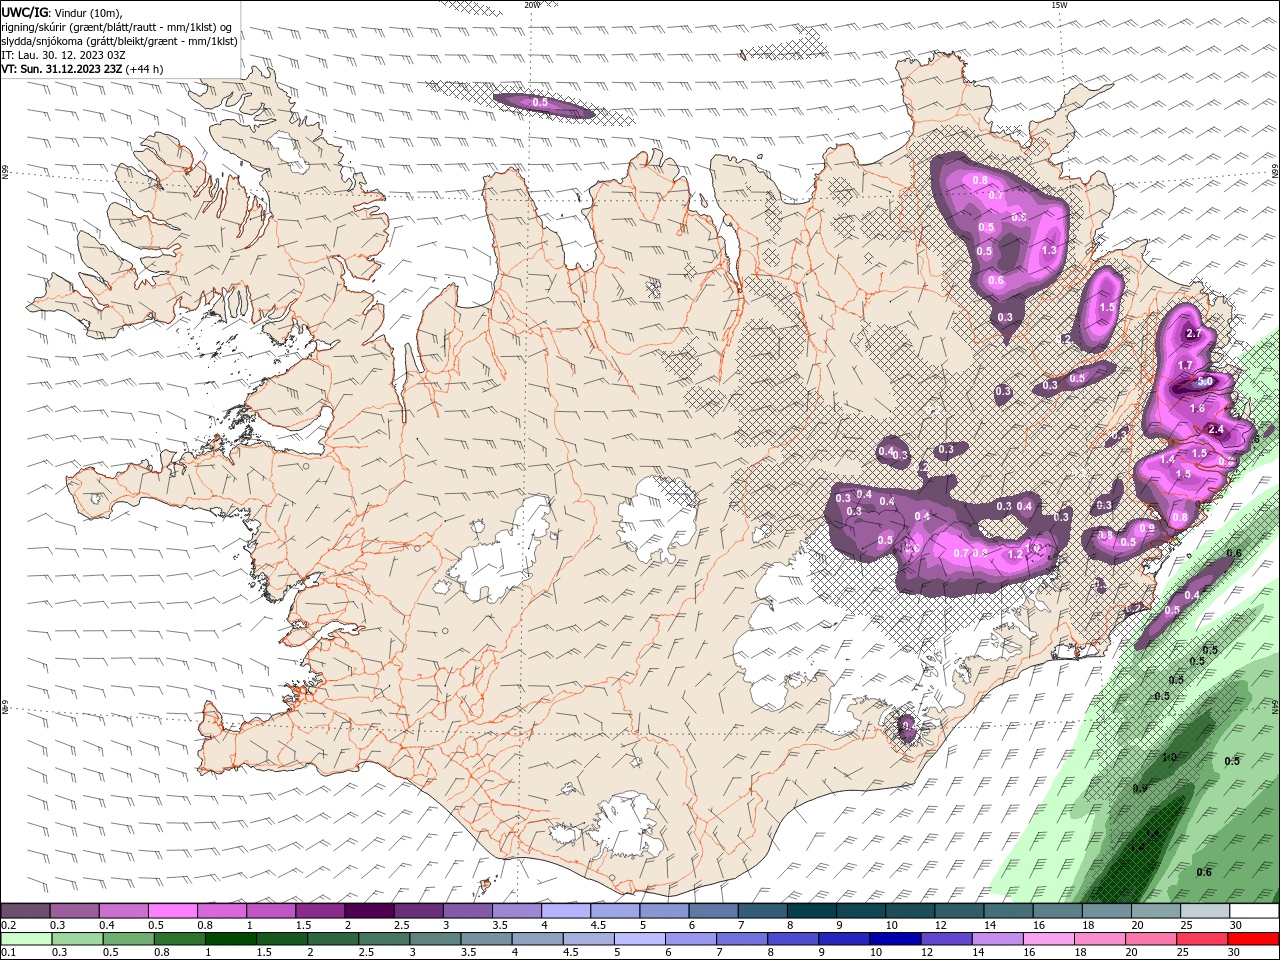Click the upper legend swatch starting at 0.3

click(75, 910)
